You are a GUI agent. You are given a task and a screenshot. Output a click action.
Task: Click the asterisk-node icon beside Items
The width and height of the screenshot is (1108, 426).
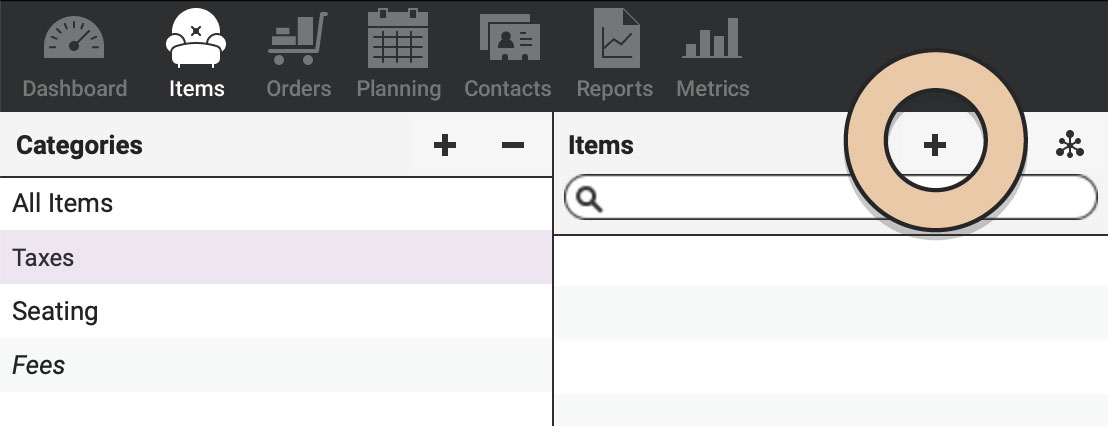[1070, 144]
